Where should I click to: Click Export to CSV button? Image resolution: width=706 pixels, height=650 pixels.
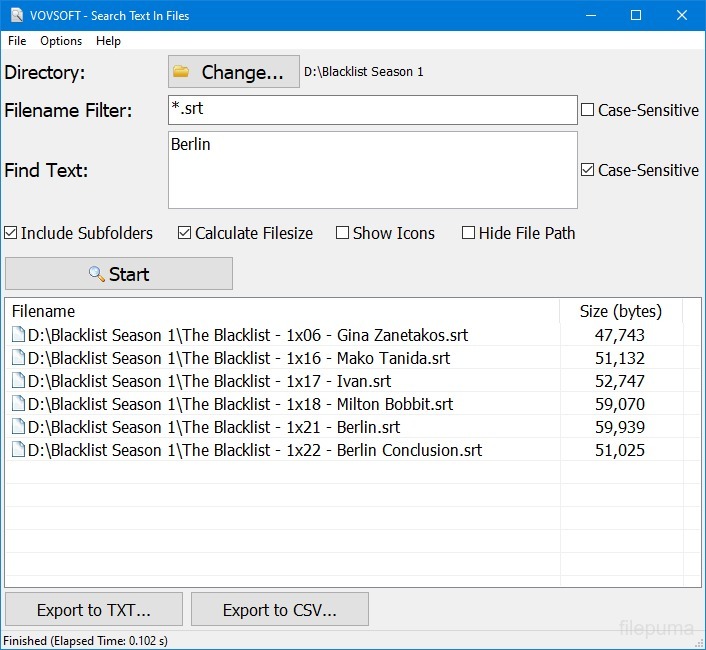(280, 610)
